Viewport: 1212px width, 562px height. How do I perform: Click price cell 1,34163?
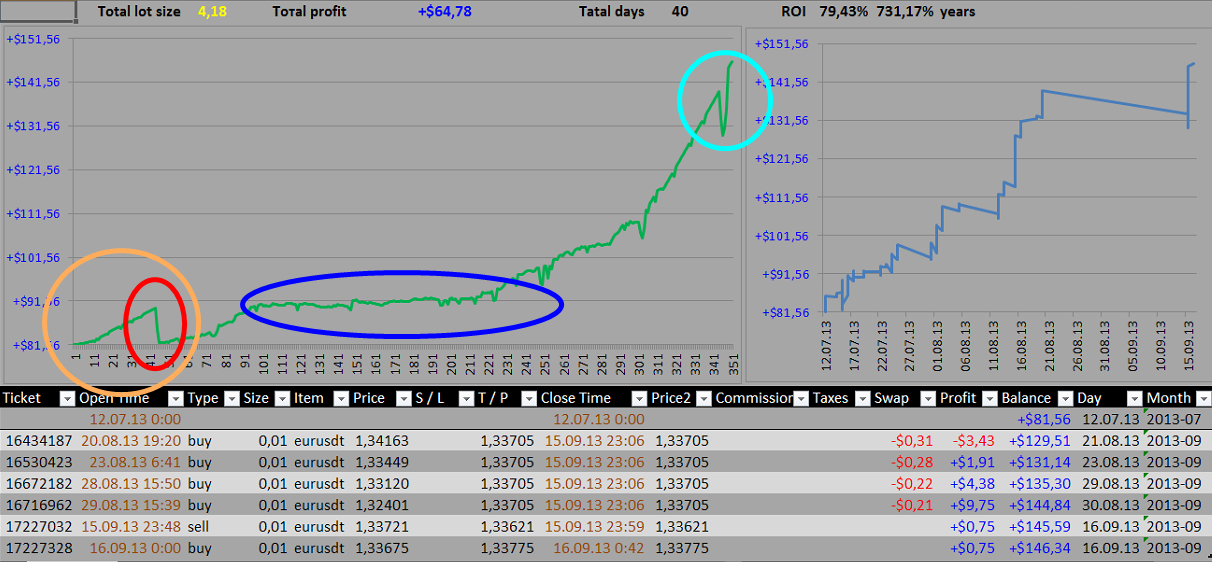point(382,440)
